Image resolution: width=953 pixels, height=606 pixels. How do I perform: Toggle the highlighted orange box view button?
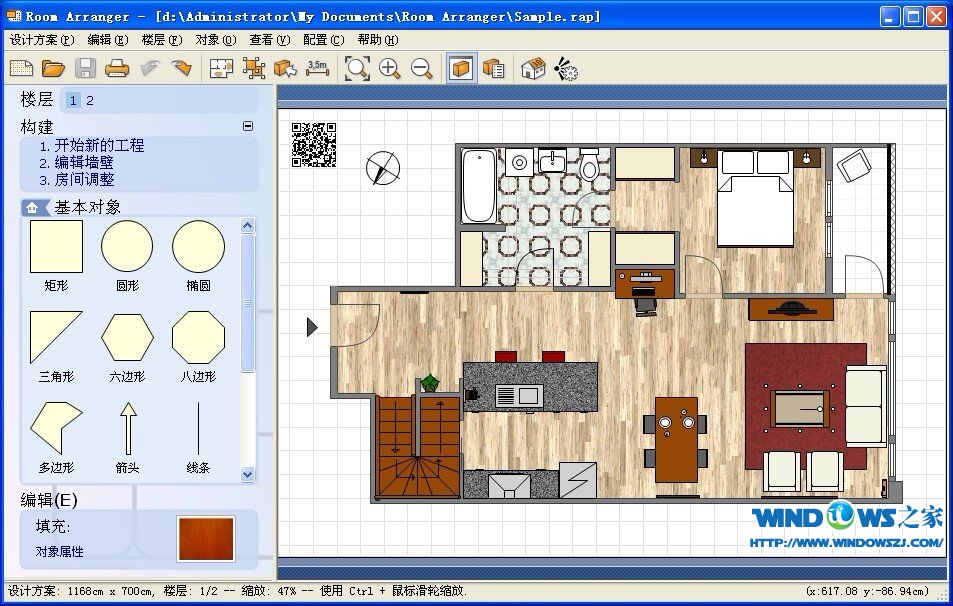pos(461,68)
